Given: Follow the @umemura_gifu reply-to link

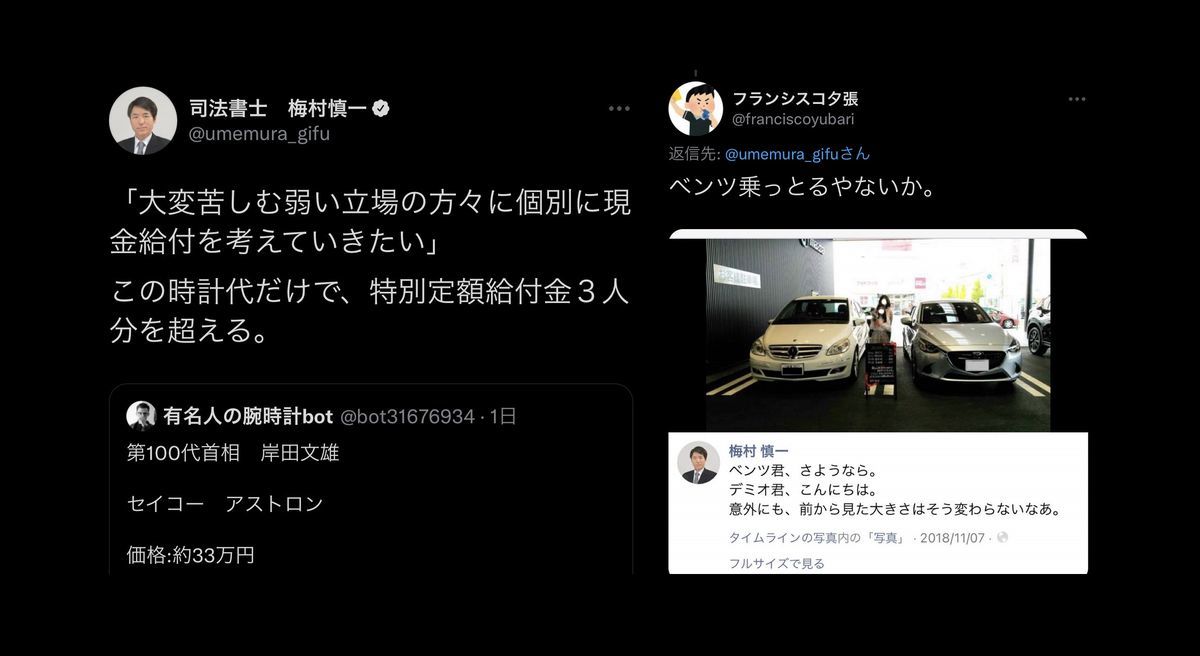Looking at the screenshot, I should pos(797,154).
